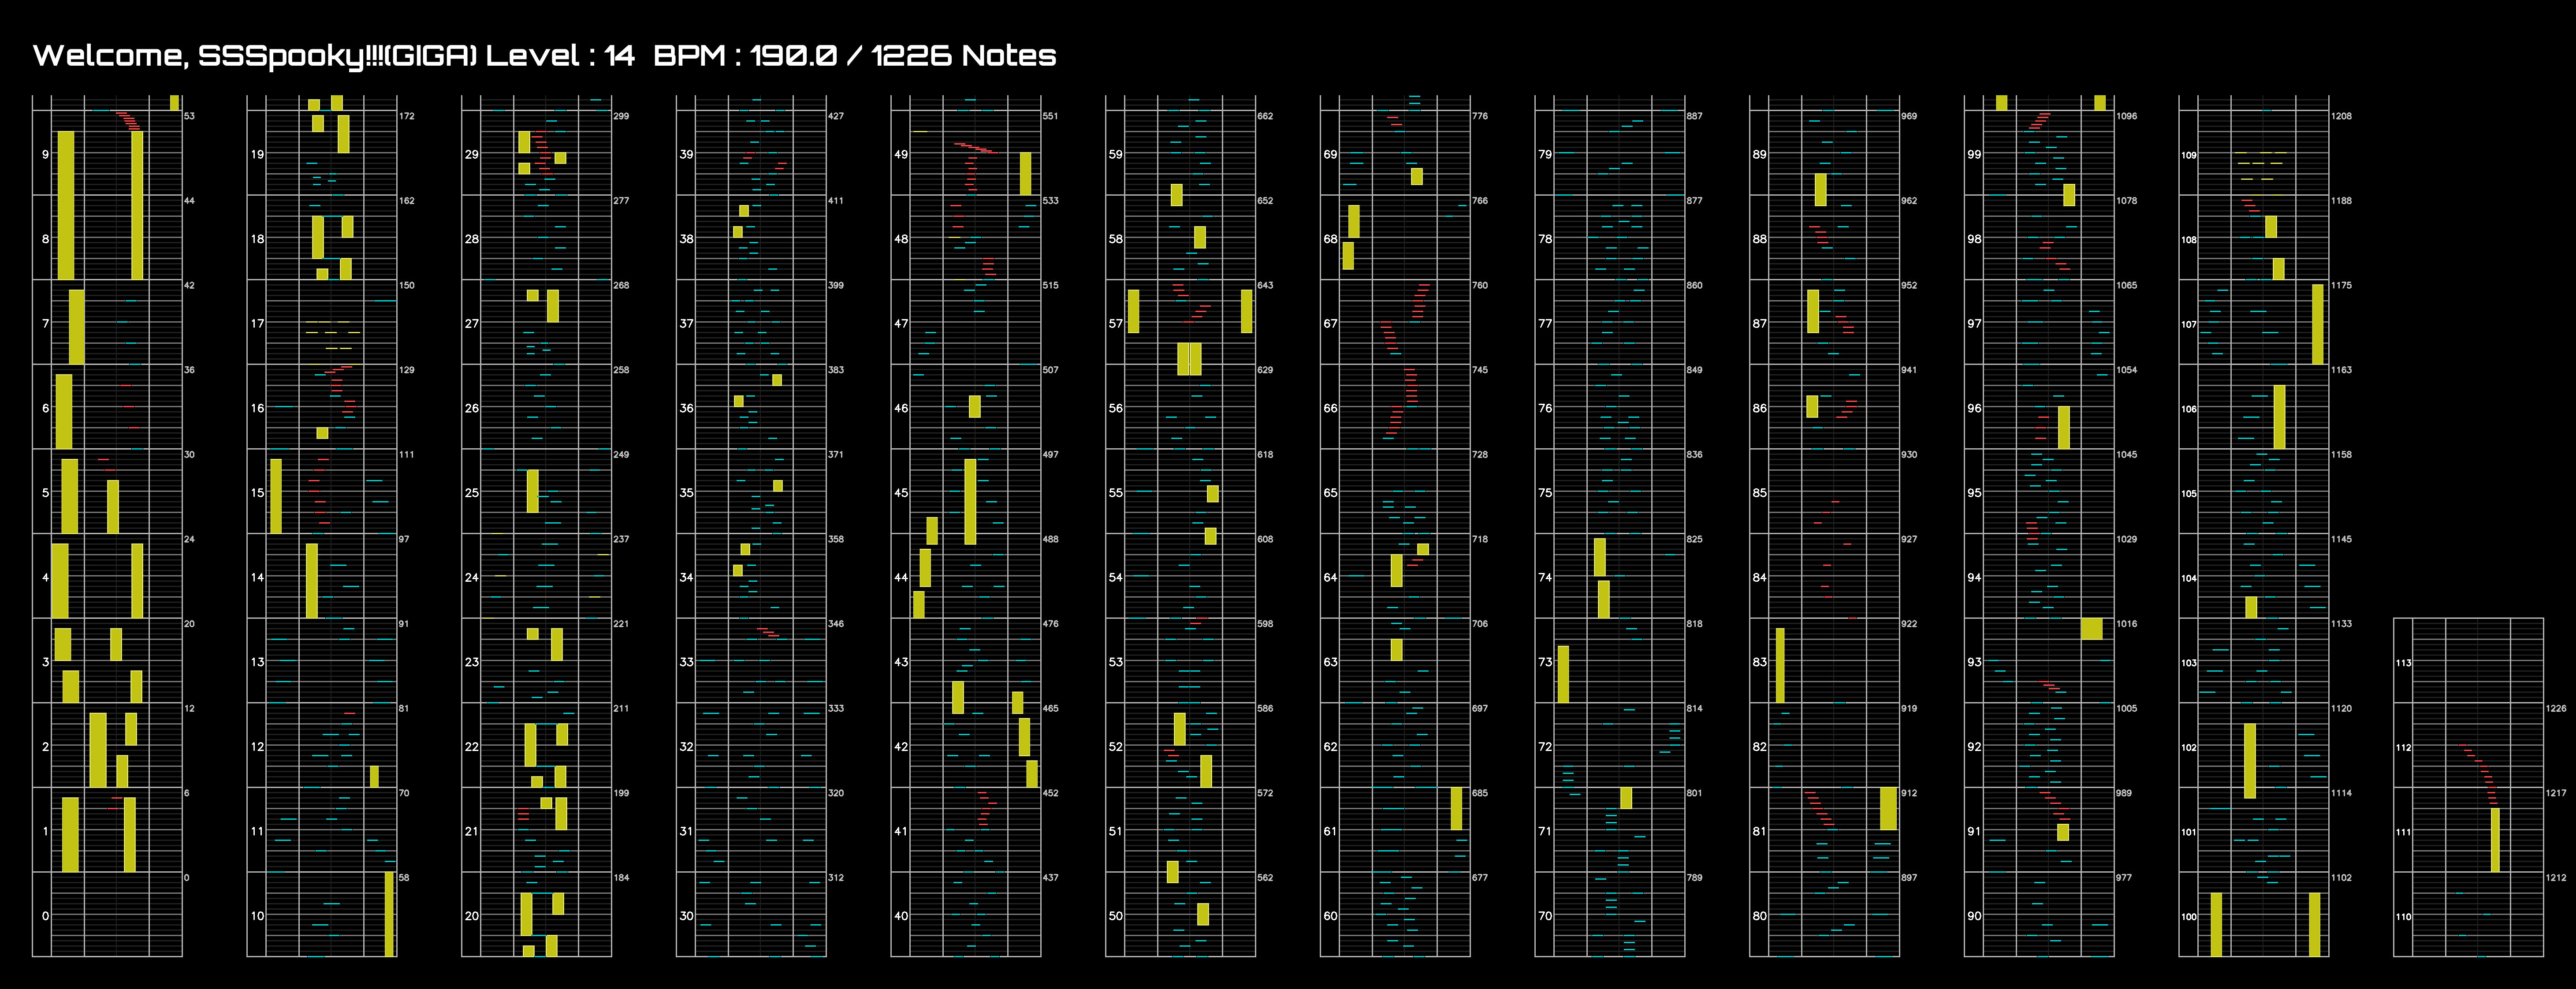Click the yellow hold note in measure 106
This screenshot has width=2576, height=989.
[2279, 417]
